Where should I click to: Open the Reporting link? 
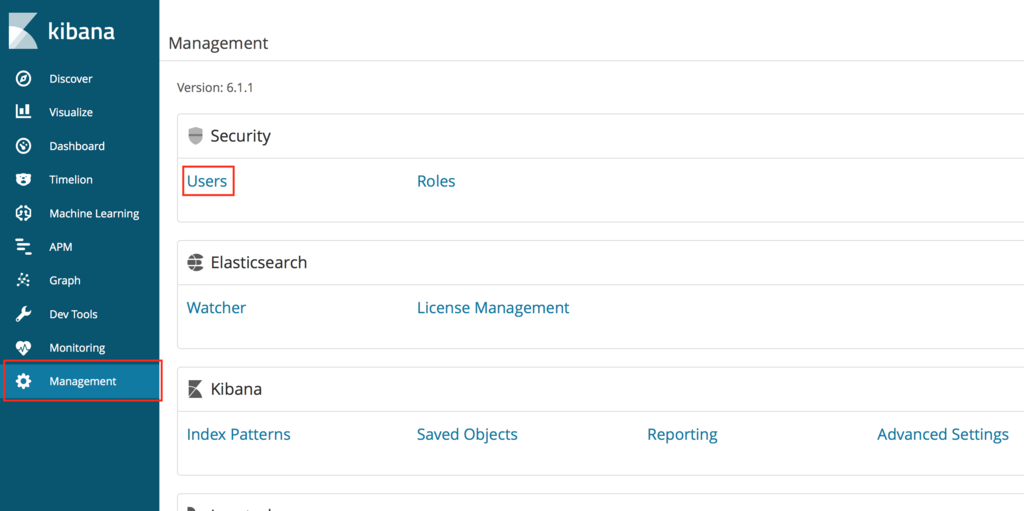(x=682, y=435)
